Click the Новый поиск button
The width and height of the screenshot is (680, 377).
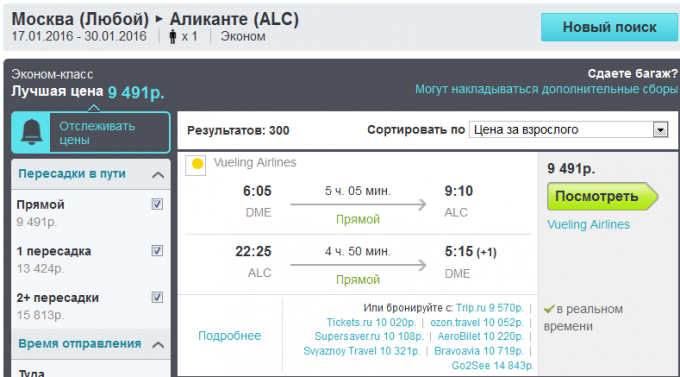609,27
